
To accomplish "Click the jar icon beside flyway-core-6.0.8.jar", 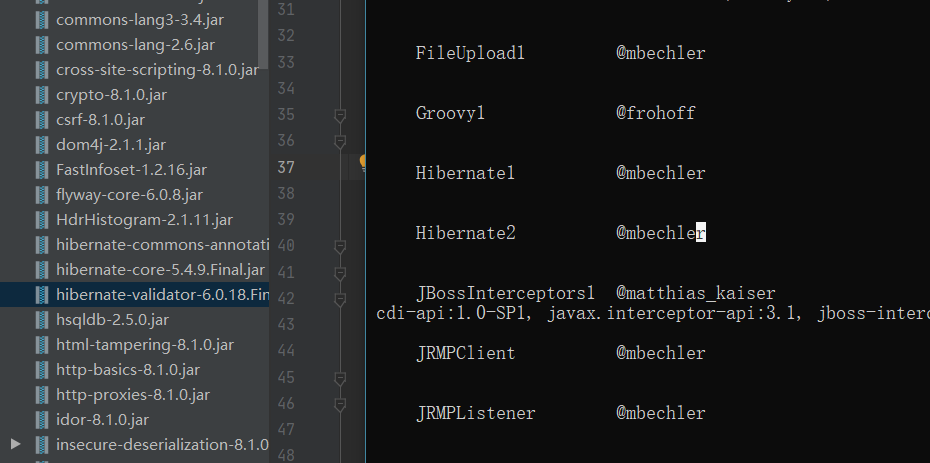I will 41,195.
